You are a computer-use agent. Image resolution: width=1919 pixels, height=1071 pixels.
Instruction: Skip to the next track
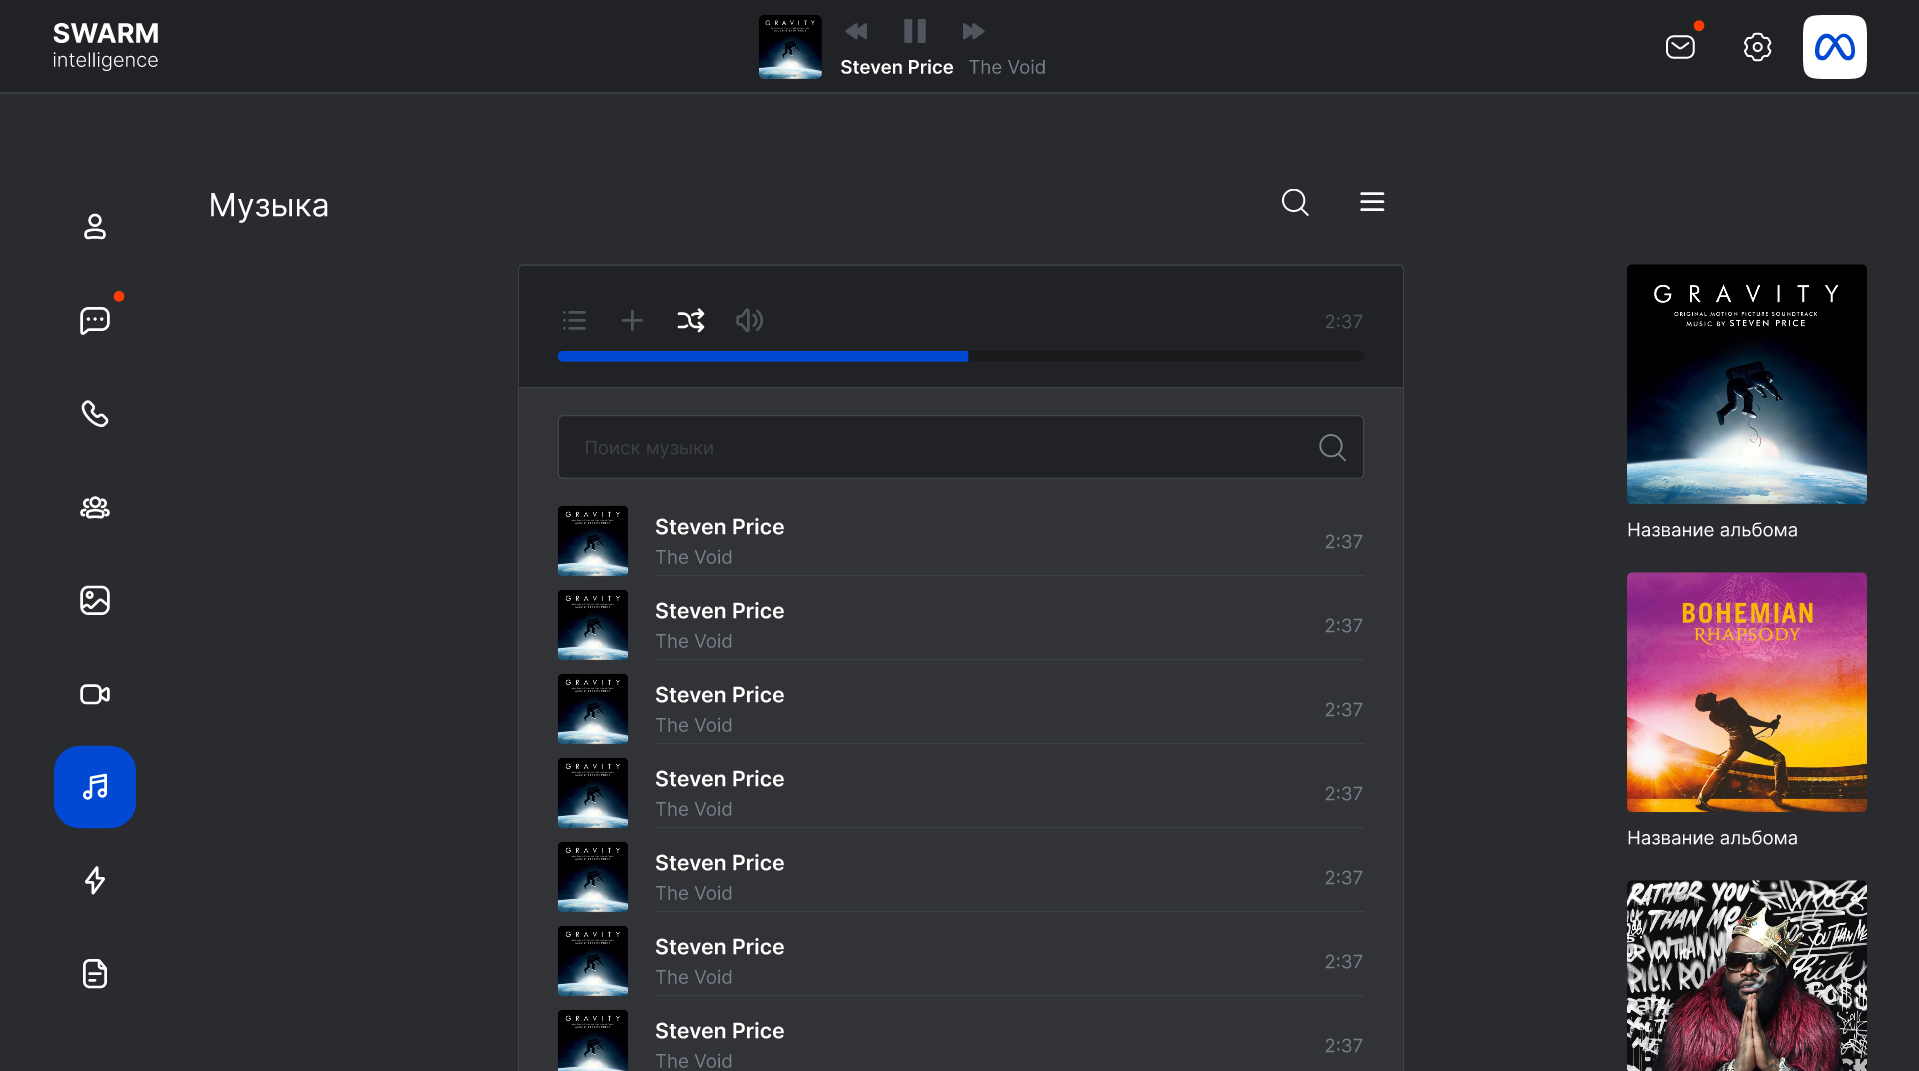pyautogui.click(x=973, y=31)
